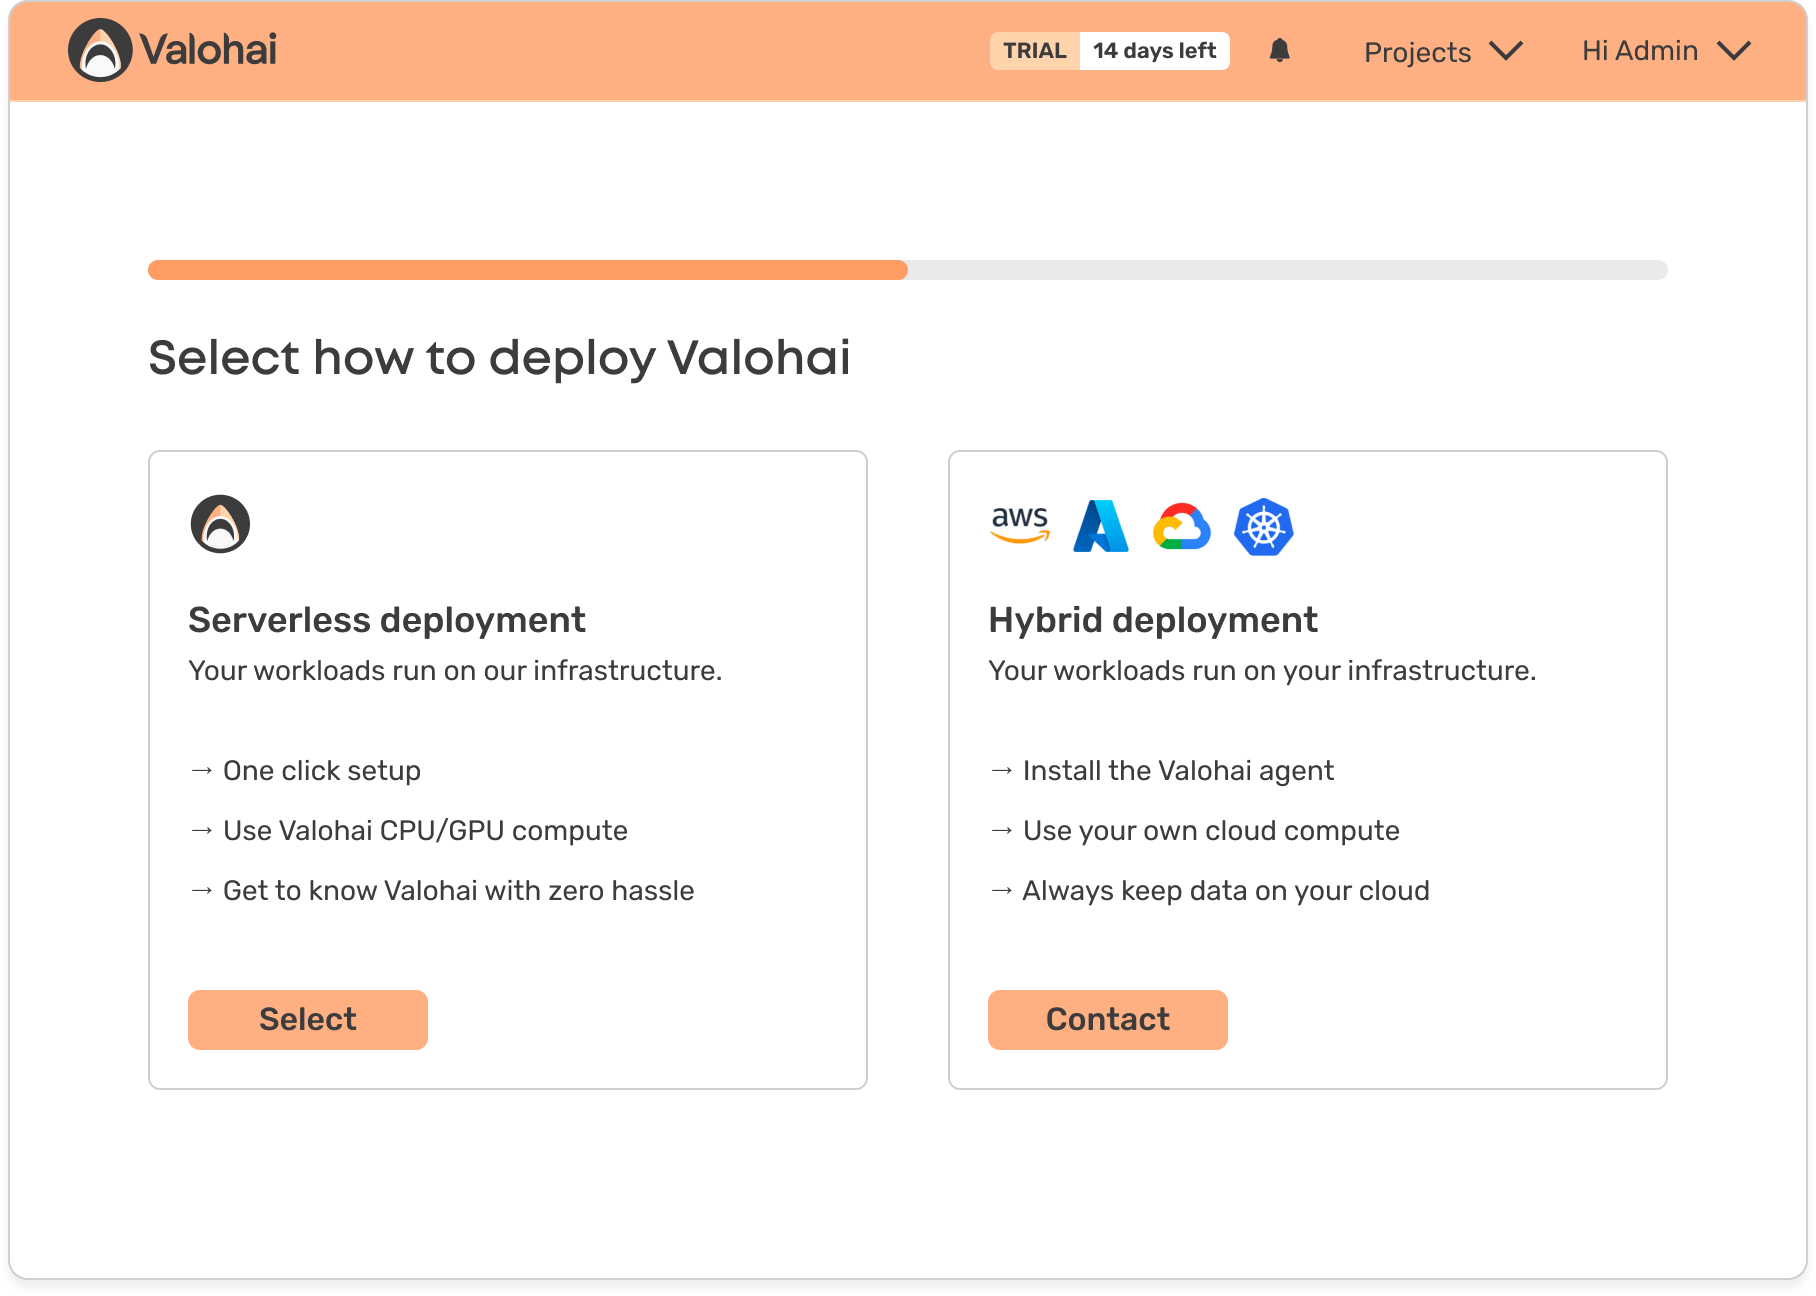
Task: Select the Serverless deployment option
Action: tap(308, 1020)
